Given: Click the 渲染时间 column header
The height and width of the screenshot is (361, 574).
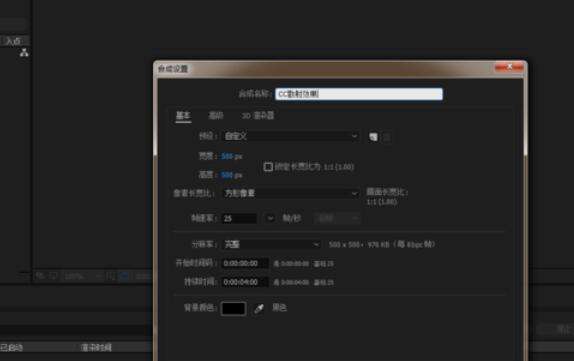Looking at the screenshot, I should click(x=96, y=347).
